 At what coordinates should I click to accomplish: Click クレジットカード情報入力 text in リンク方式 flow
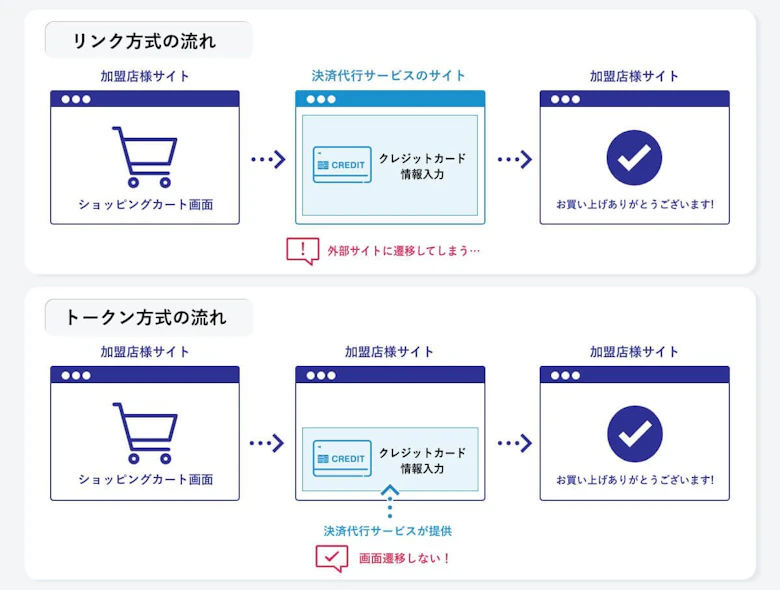[422, 166]
